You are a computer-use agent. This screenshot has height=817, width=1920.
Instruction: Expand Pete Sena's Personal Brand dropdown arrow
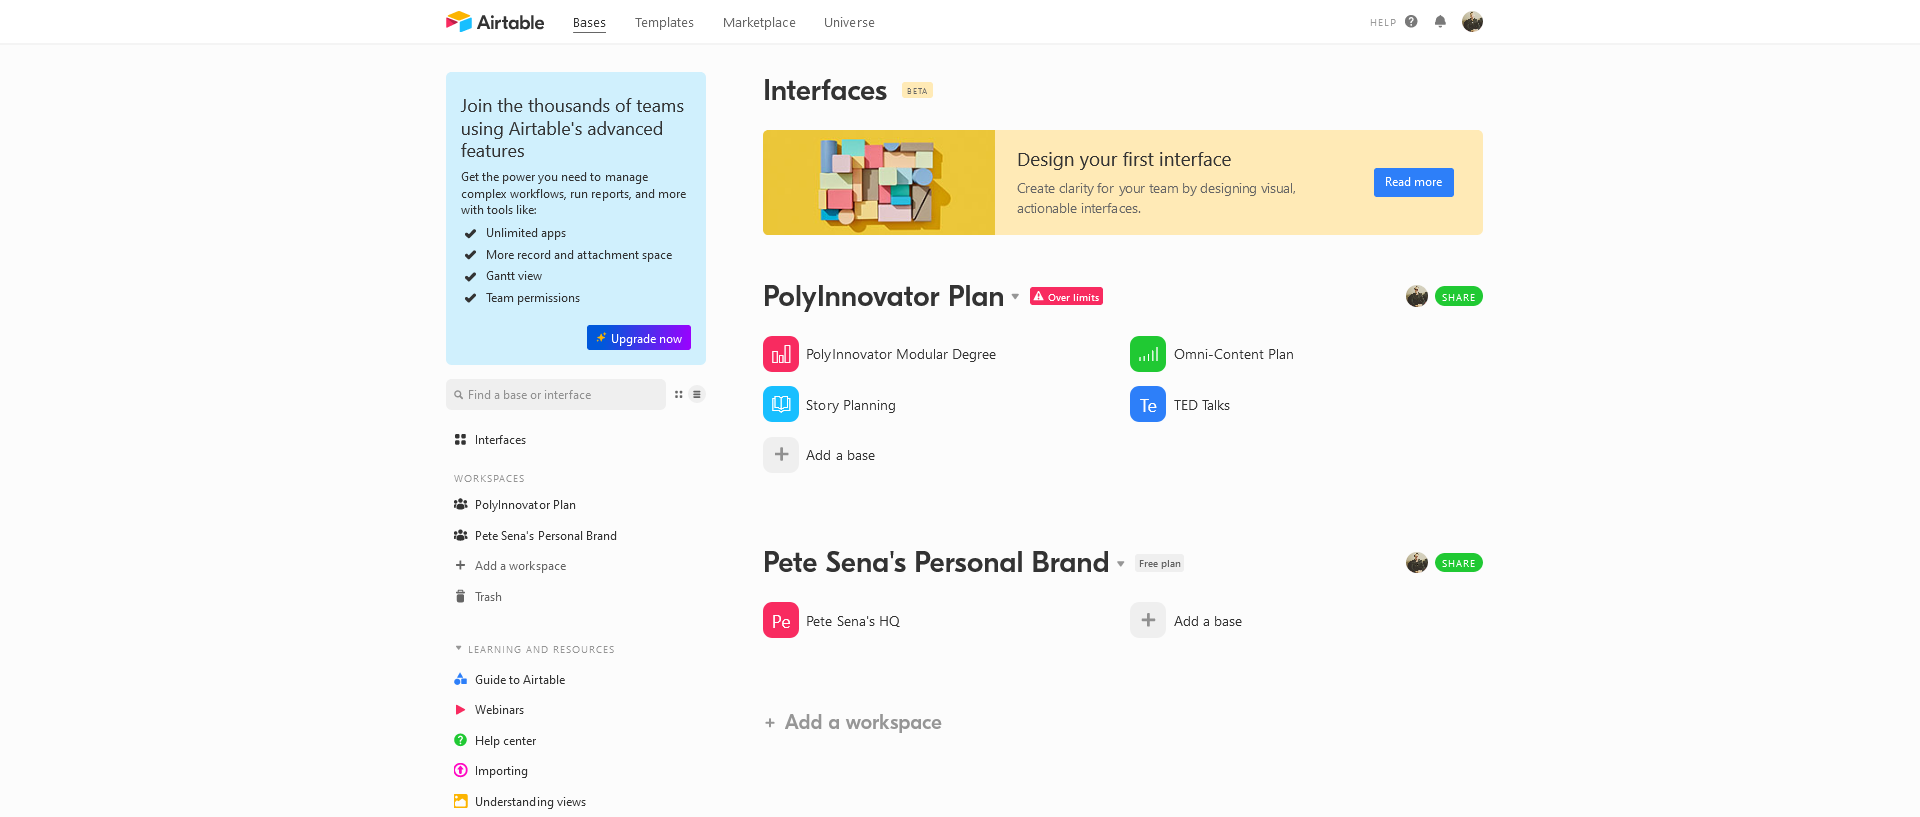click(x=1121, y=564)
